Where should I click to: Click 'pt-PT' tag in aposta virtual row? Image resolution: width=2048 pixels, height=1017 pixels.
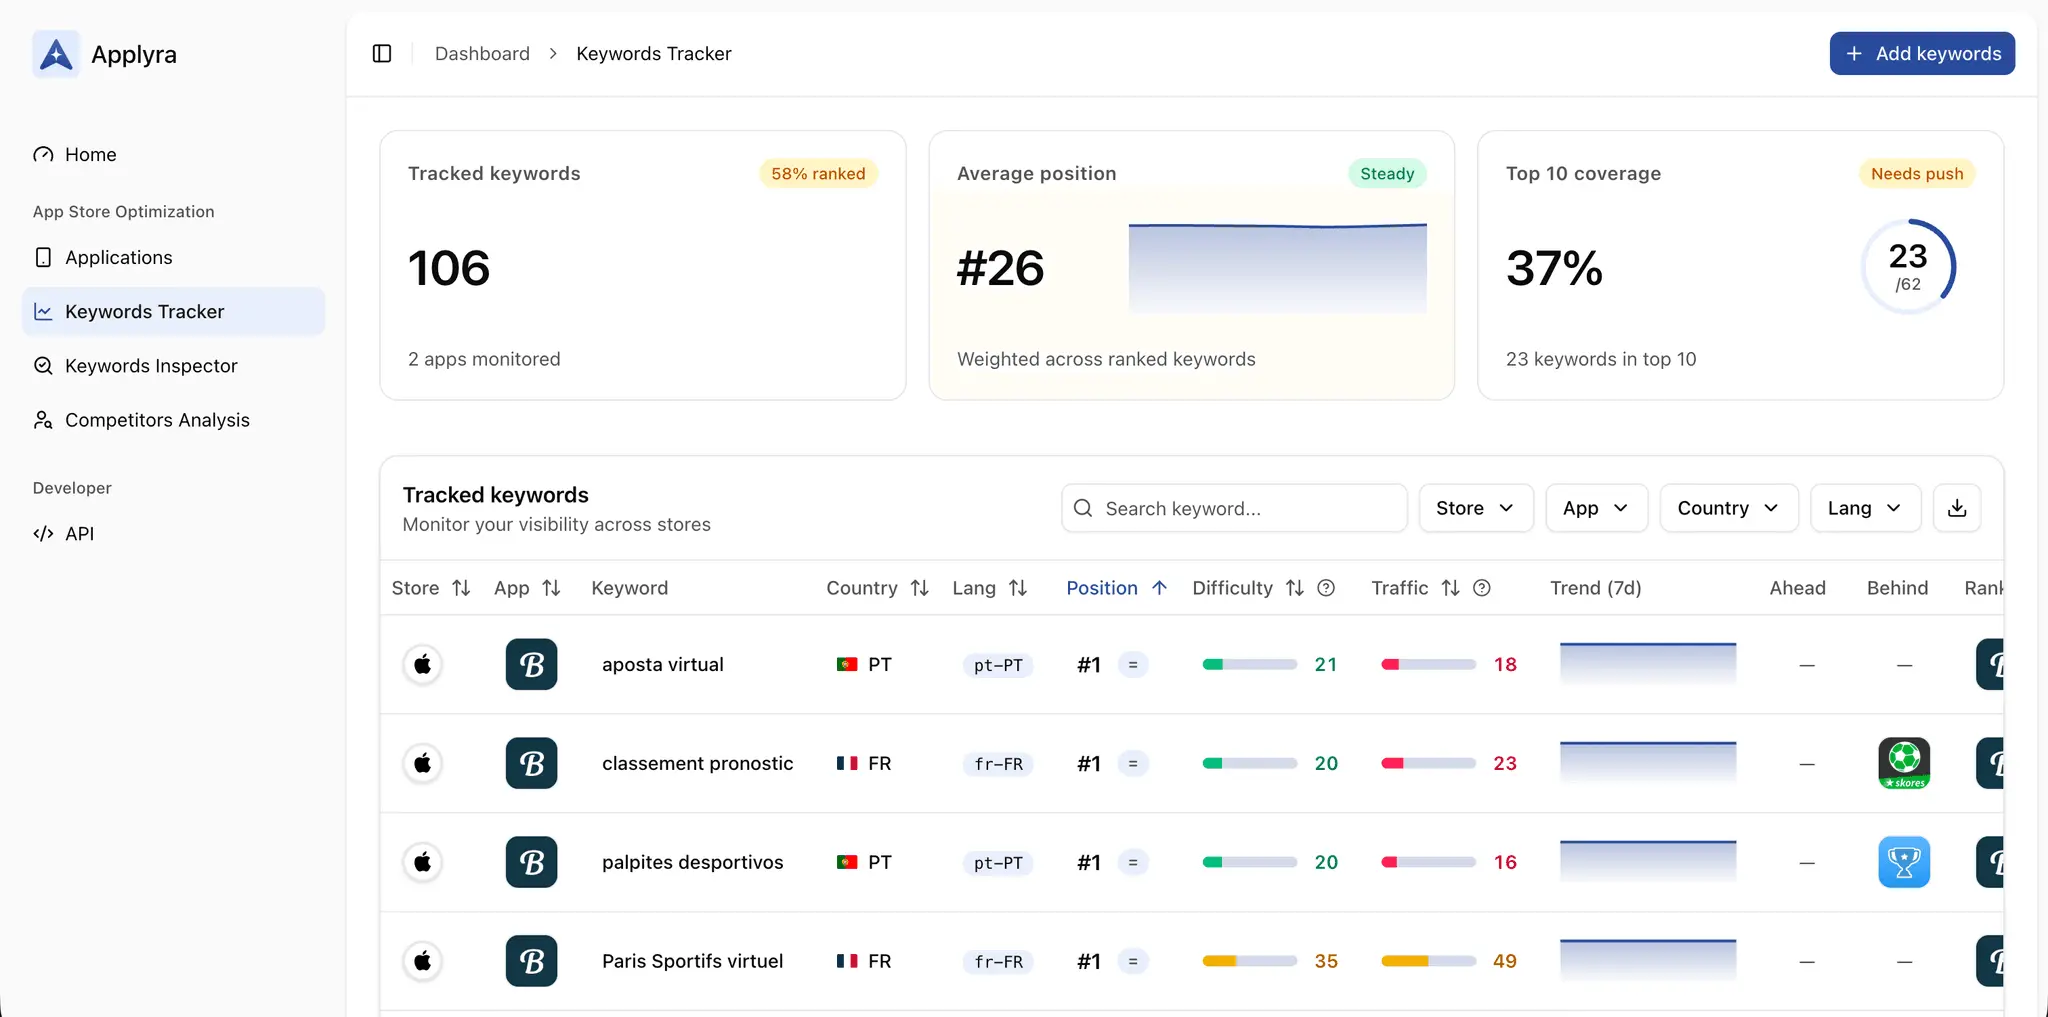[998, 666]
